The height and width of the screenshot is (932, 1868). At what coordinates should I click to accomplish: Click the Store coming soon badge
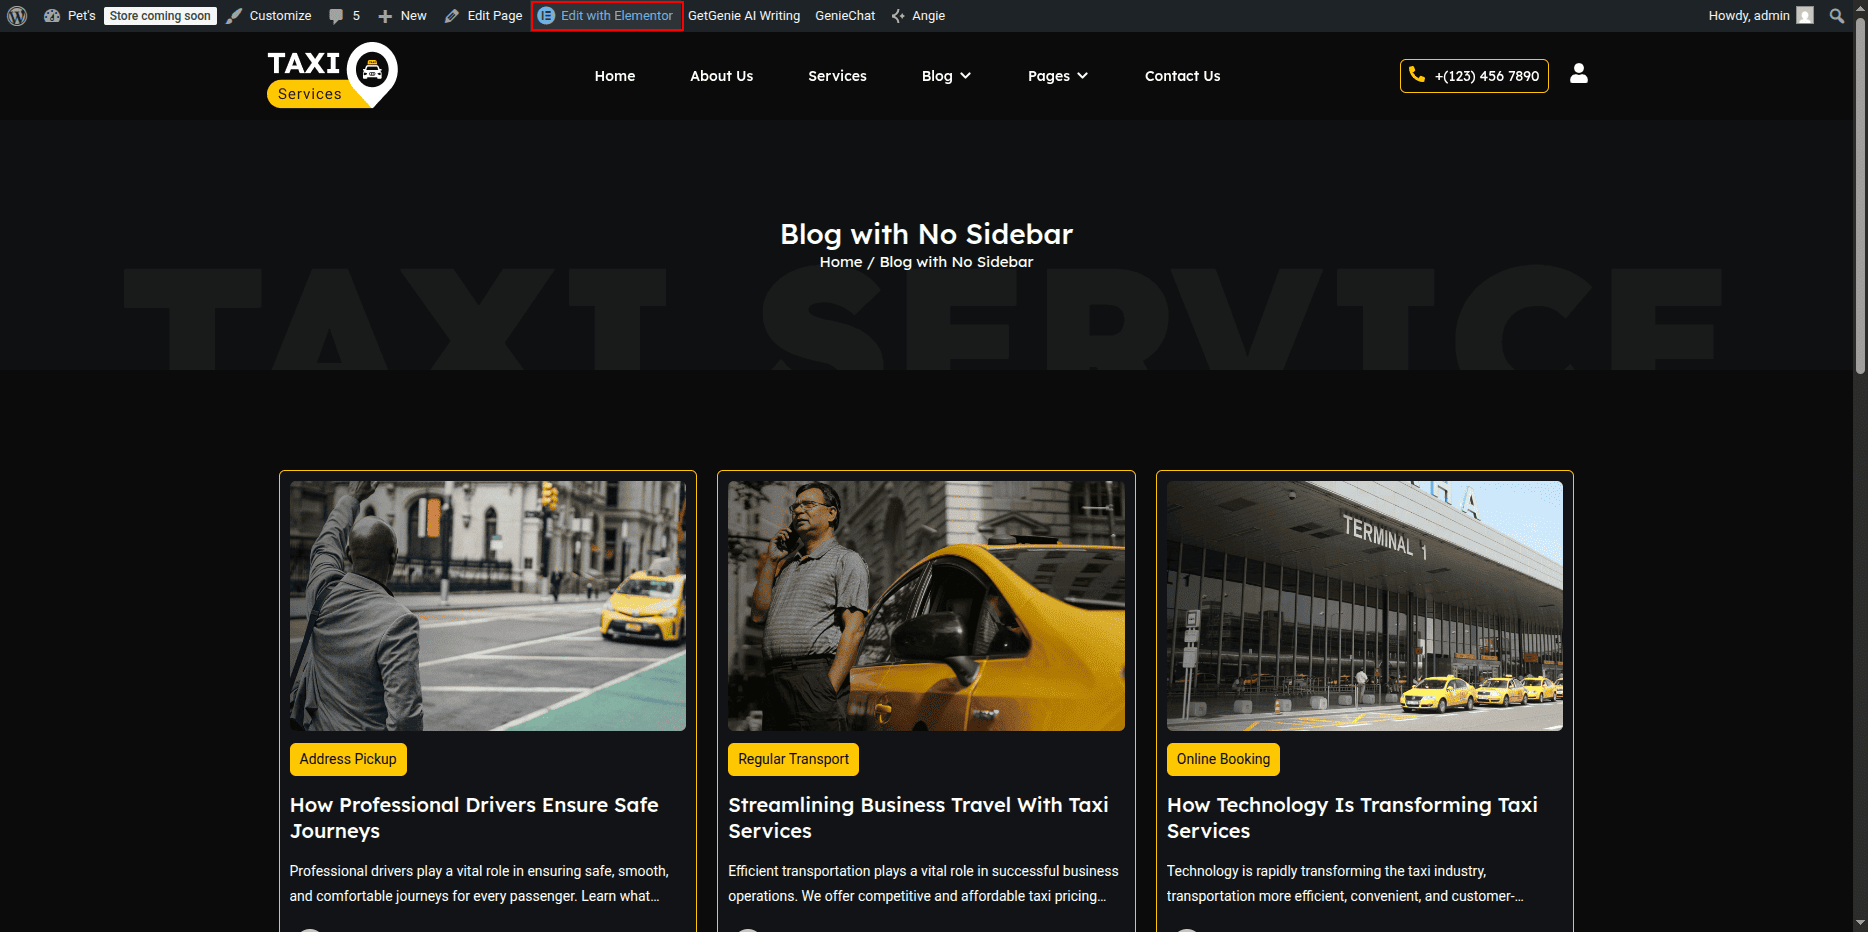160,16
